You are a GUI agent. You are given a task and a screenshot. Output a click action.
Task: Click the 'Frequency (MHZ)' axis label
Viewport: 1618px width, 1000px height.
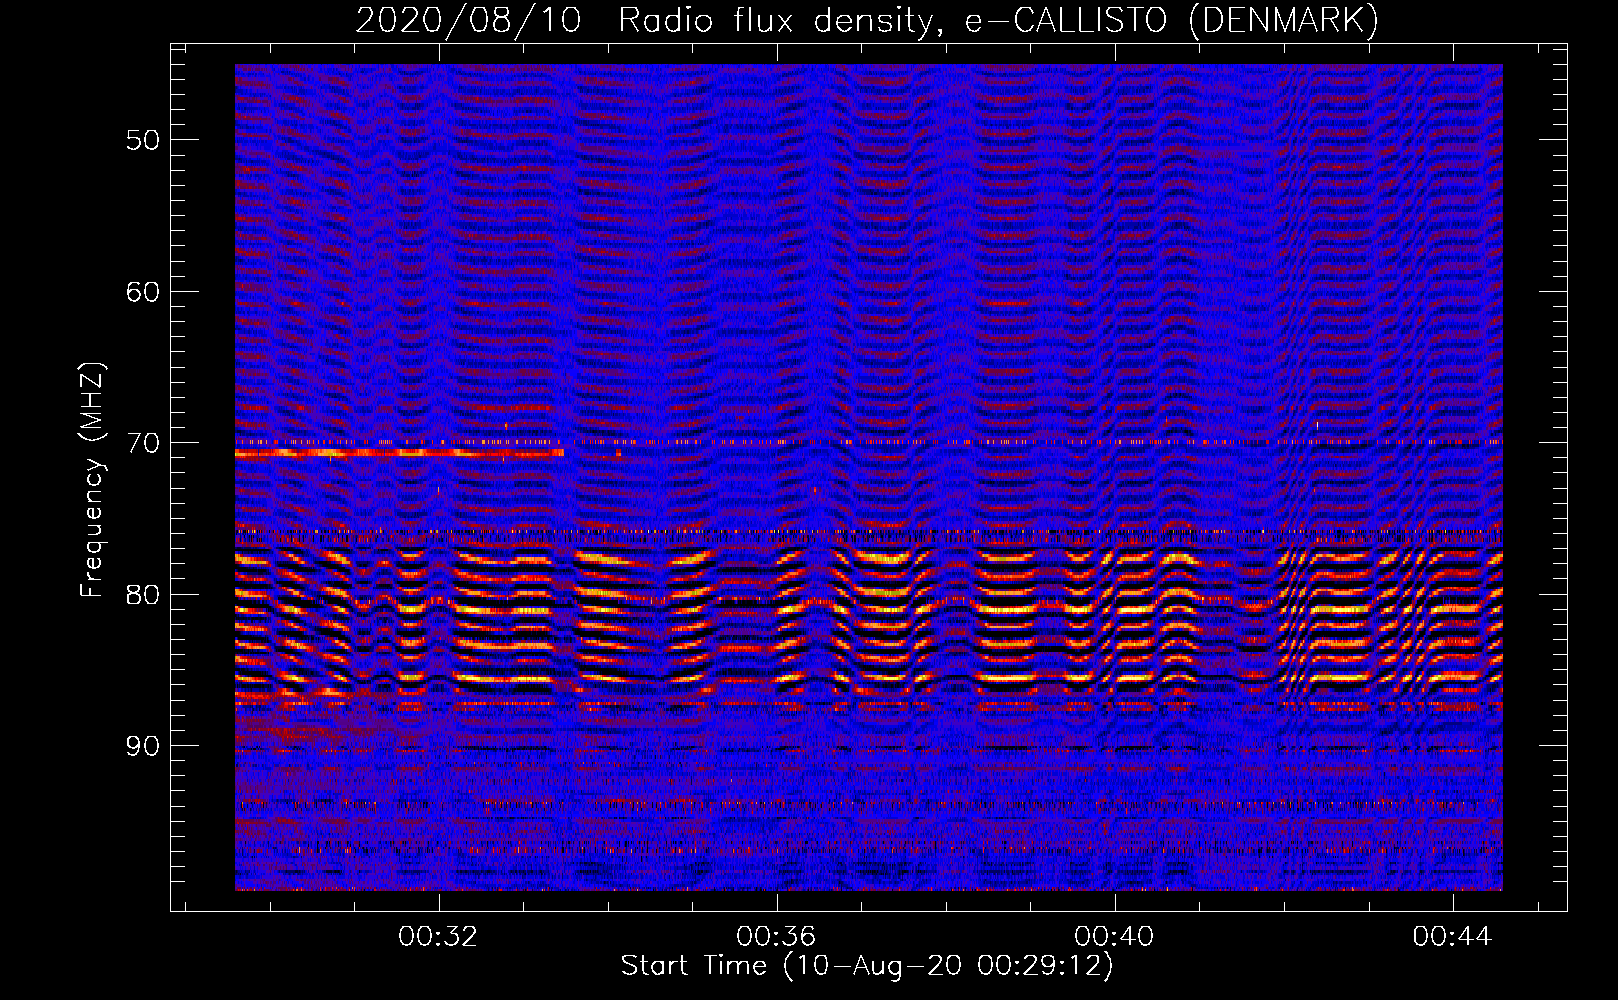[91, 480]
